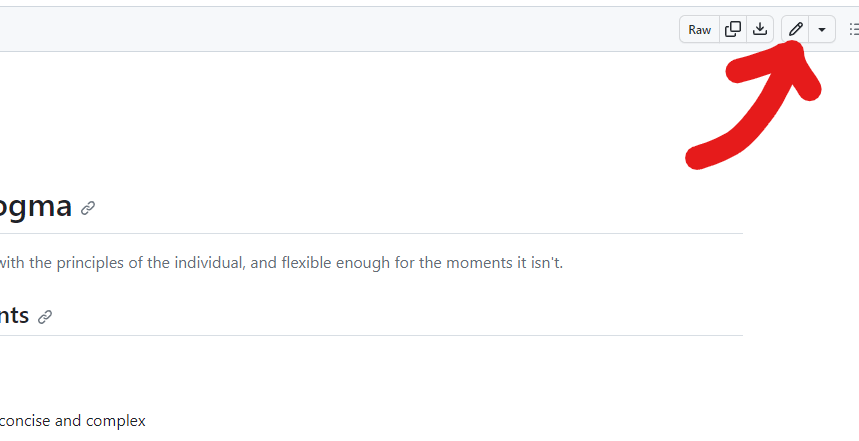The image size is (859, 441).
Task: Select the large "ogma" heading text
Action: [36, 207]
